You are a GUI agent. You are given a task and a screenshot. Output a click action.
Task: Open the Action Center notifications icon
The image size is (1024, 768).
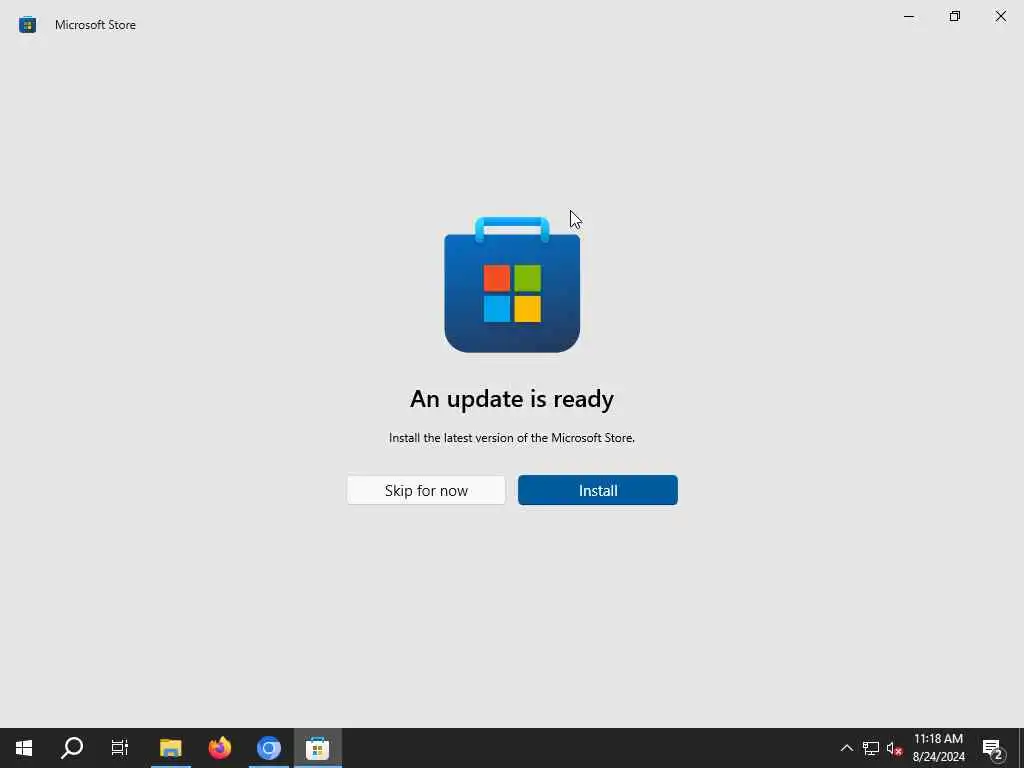993,748
